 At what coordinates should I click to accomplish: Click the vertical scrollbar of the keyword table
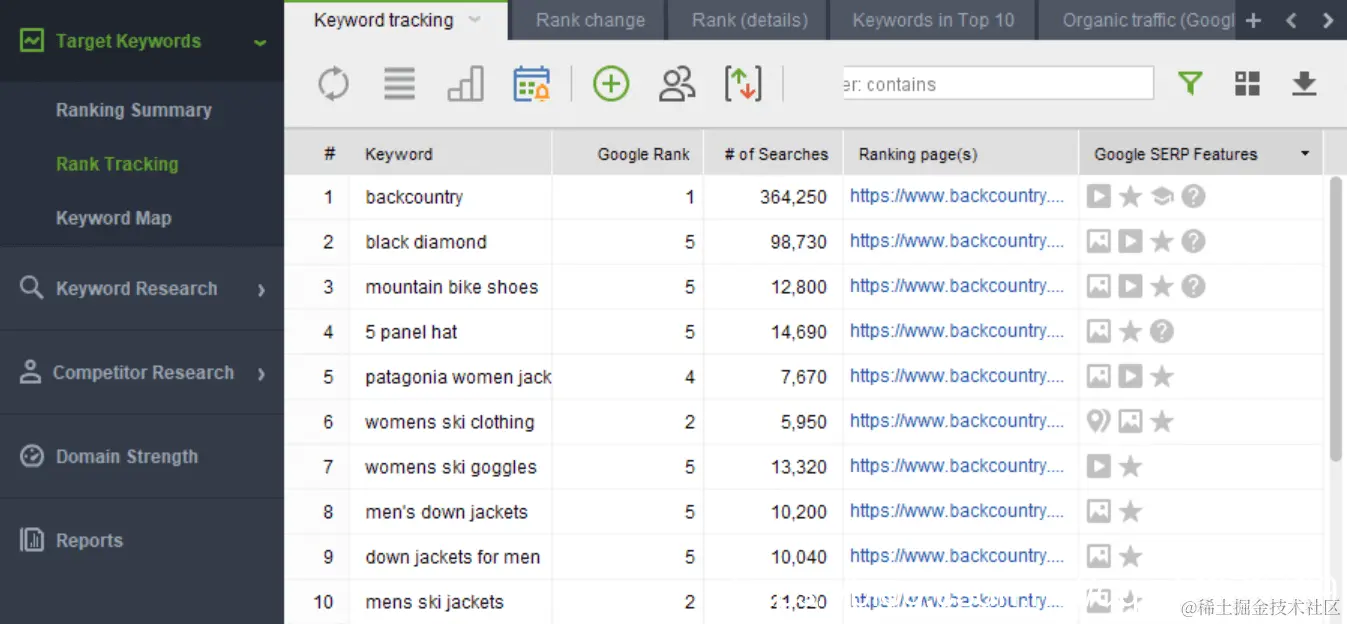tap(1336, 318)
